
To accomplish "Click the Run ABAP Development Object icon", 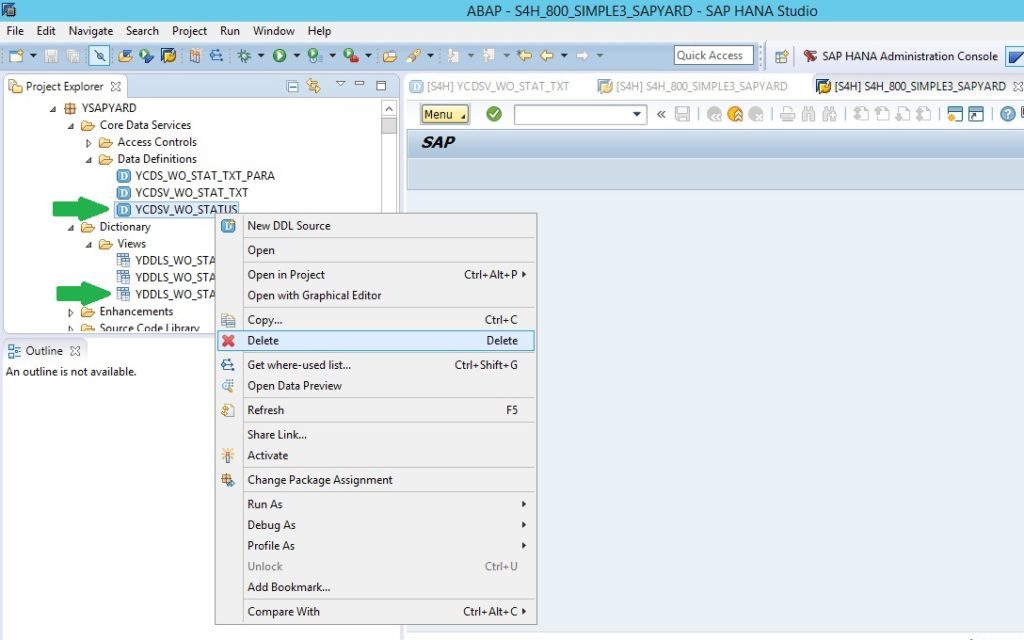I will (146, 56).
